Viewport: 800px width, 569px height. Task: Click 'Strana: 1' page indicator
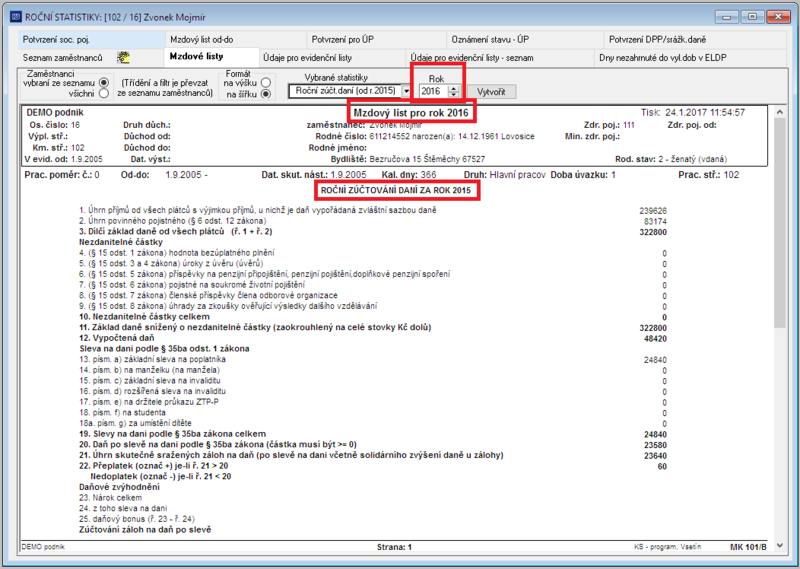tap(394, 547)
